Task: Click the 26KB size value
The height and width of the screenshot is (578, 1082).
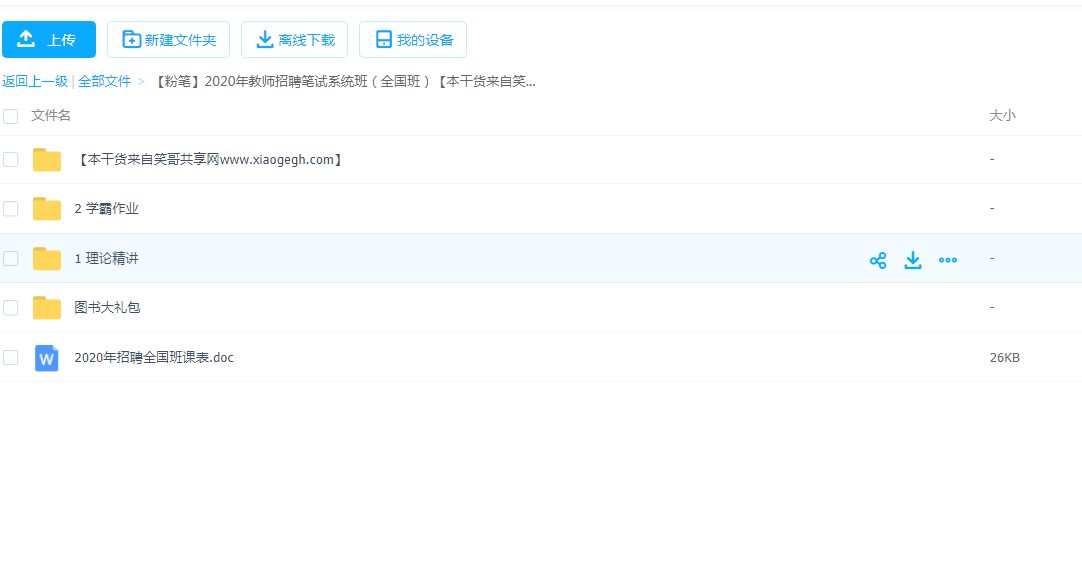Action: [x=1004, y=357]
